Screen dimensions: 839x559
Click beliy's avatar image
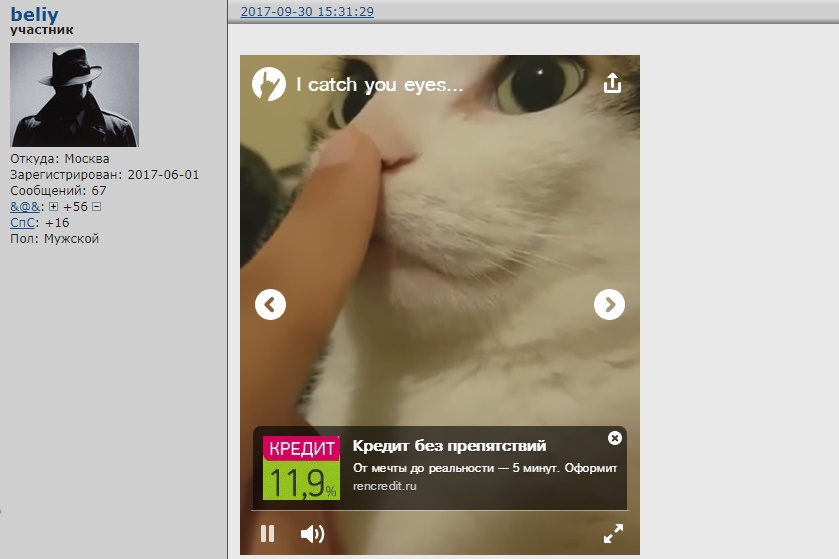[74, 95]
